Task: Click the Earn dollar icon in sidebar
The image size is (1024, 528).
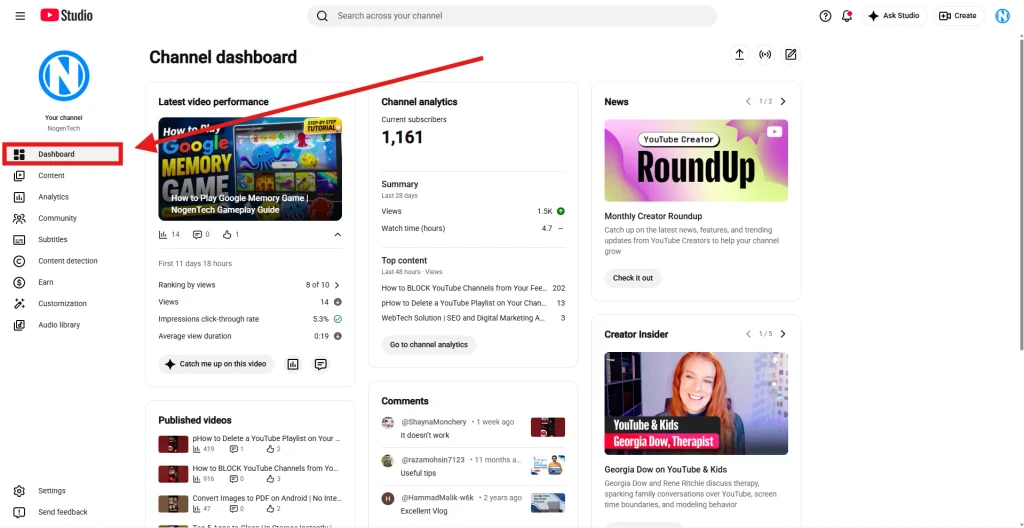Action: tap(20, 282)
